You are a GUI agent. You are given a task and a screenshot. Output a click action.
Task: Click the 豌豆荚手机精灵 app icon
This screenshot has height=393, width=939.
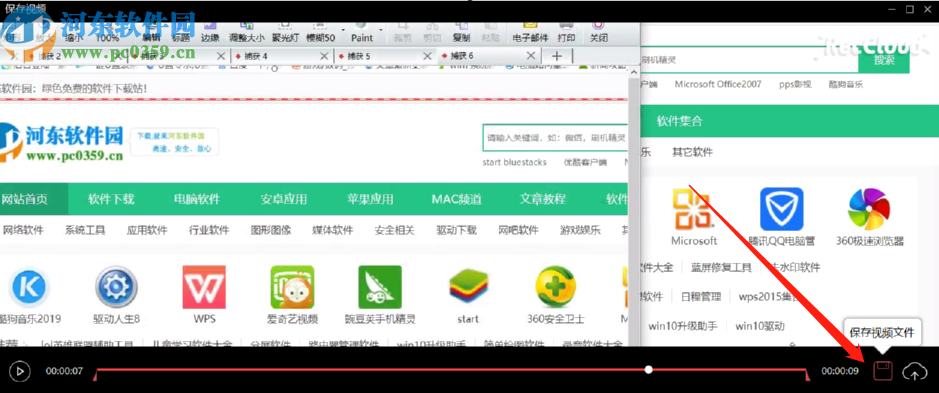(380, 287)
